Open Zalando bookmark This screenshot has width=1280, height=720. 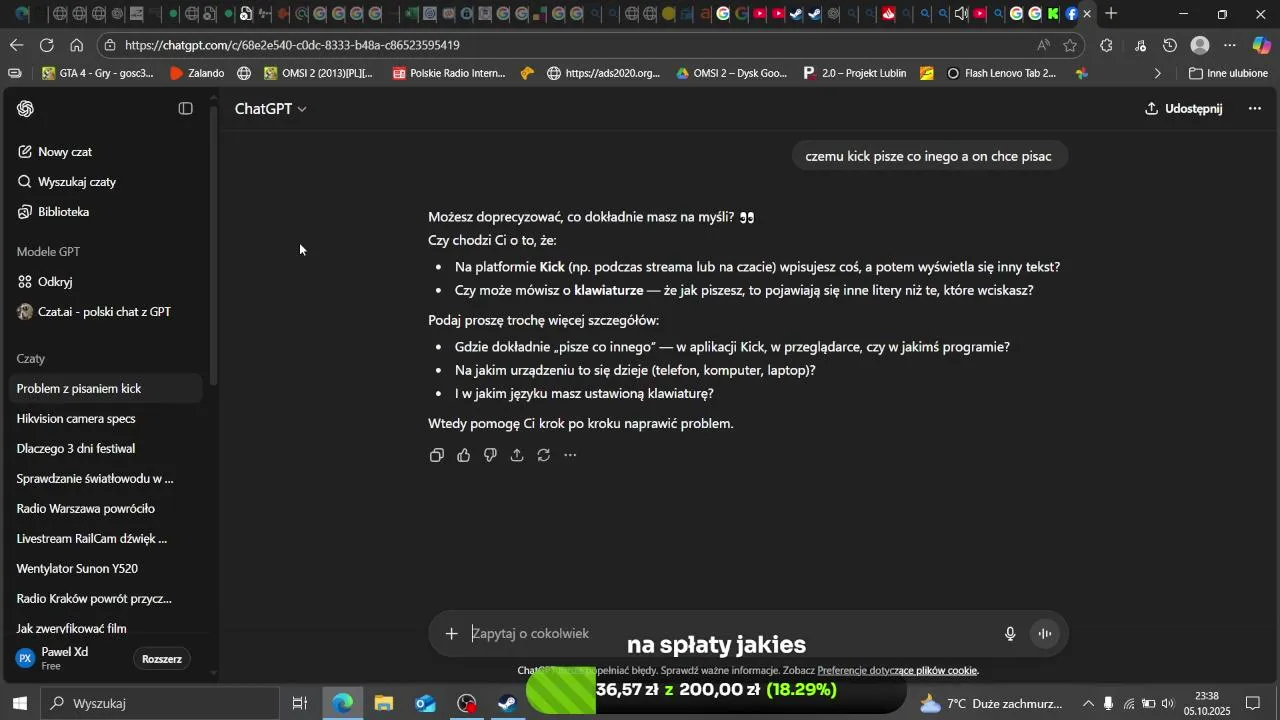pyautogui.click(x=197, y=73)
